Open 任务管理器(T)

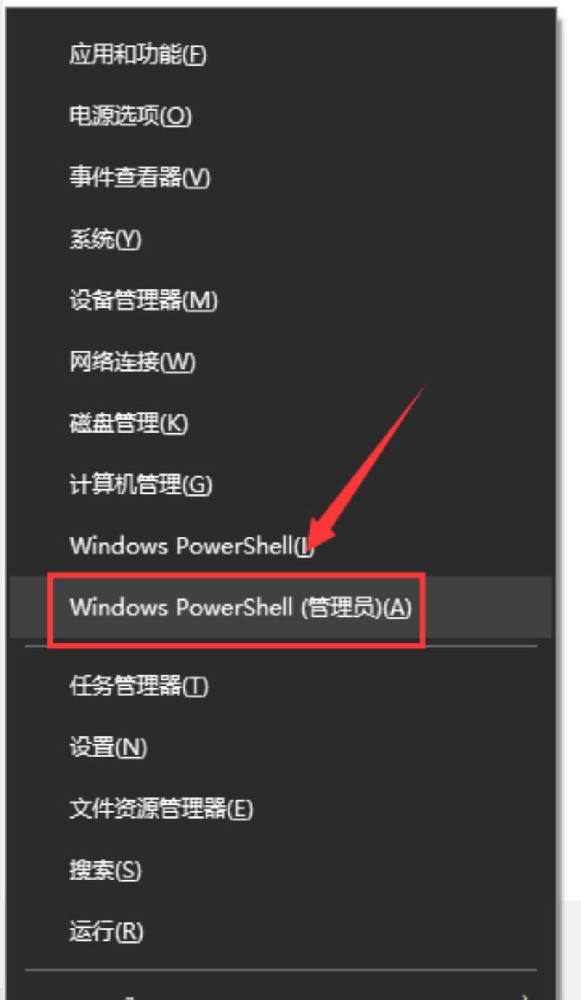tap(281, 686)
